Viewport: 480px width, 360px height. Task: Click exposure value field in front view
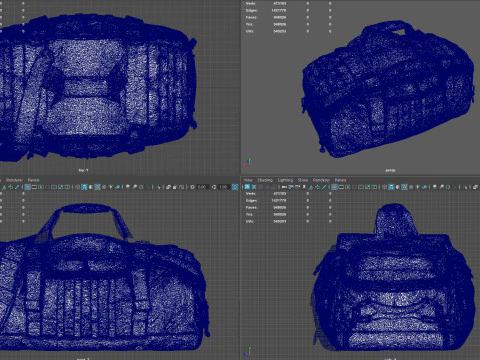(x=202, y=187)
